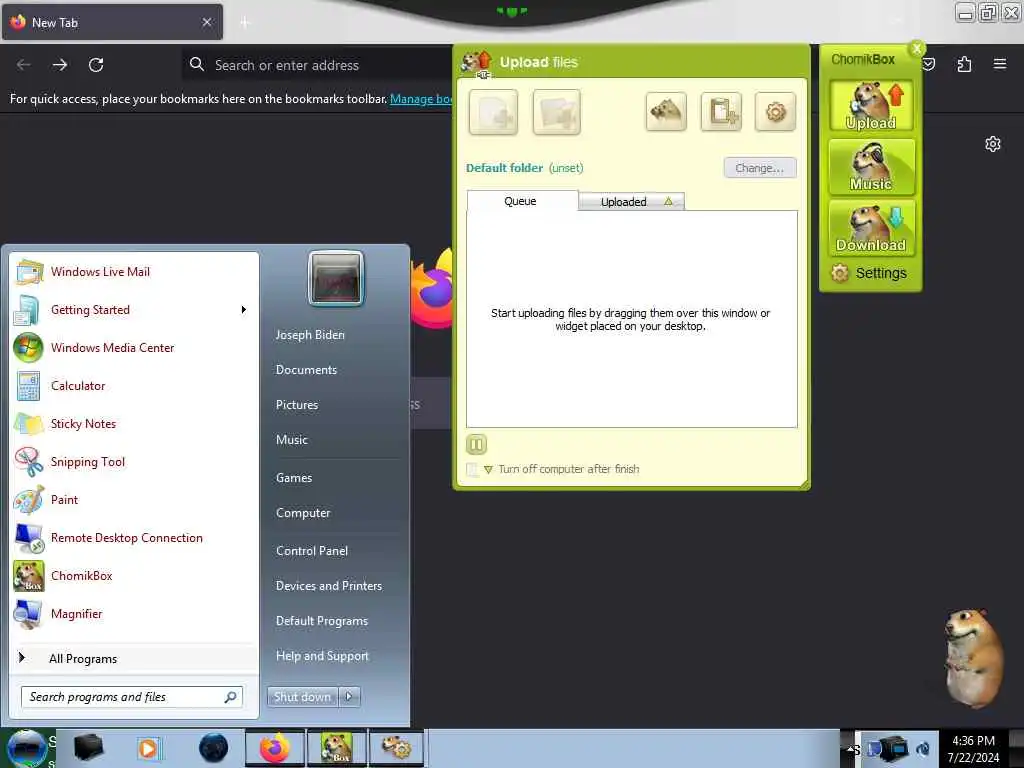Open Getting Started in Start menu

(134, 310)
